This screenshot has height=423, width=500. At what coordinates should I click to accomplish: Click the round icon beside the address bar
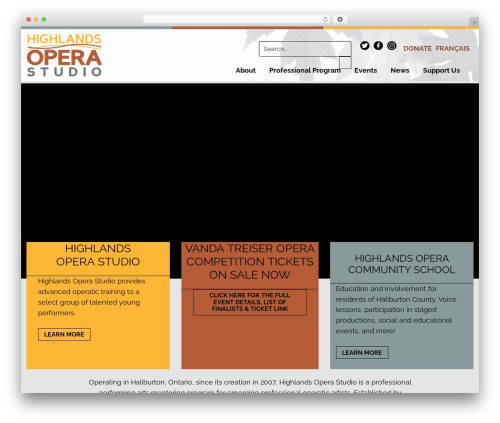pyautogui.click(x=340, y=20)
